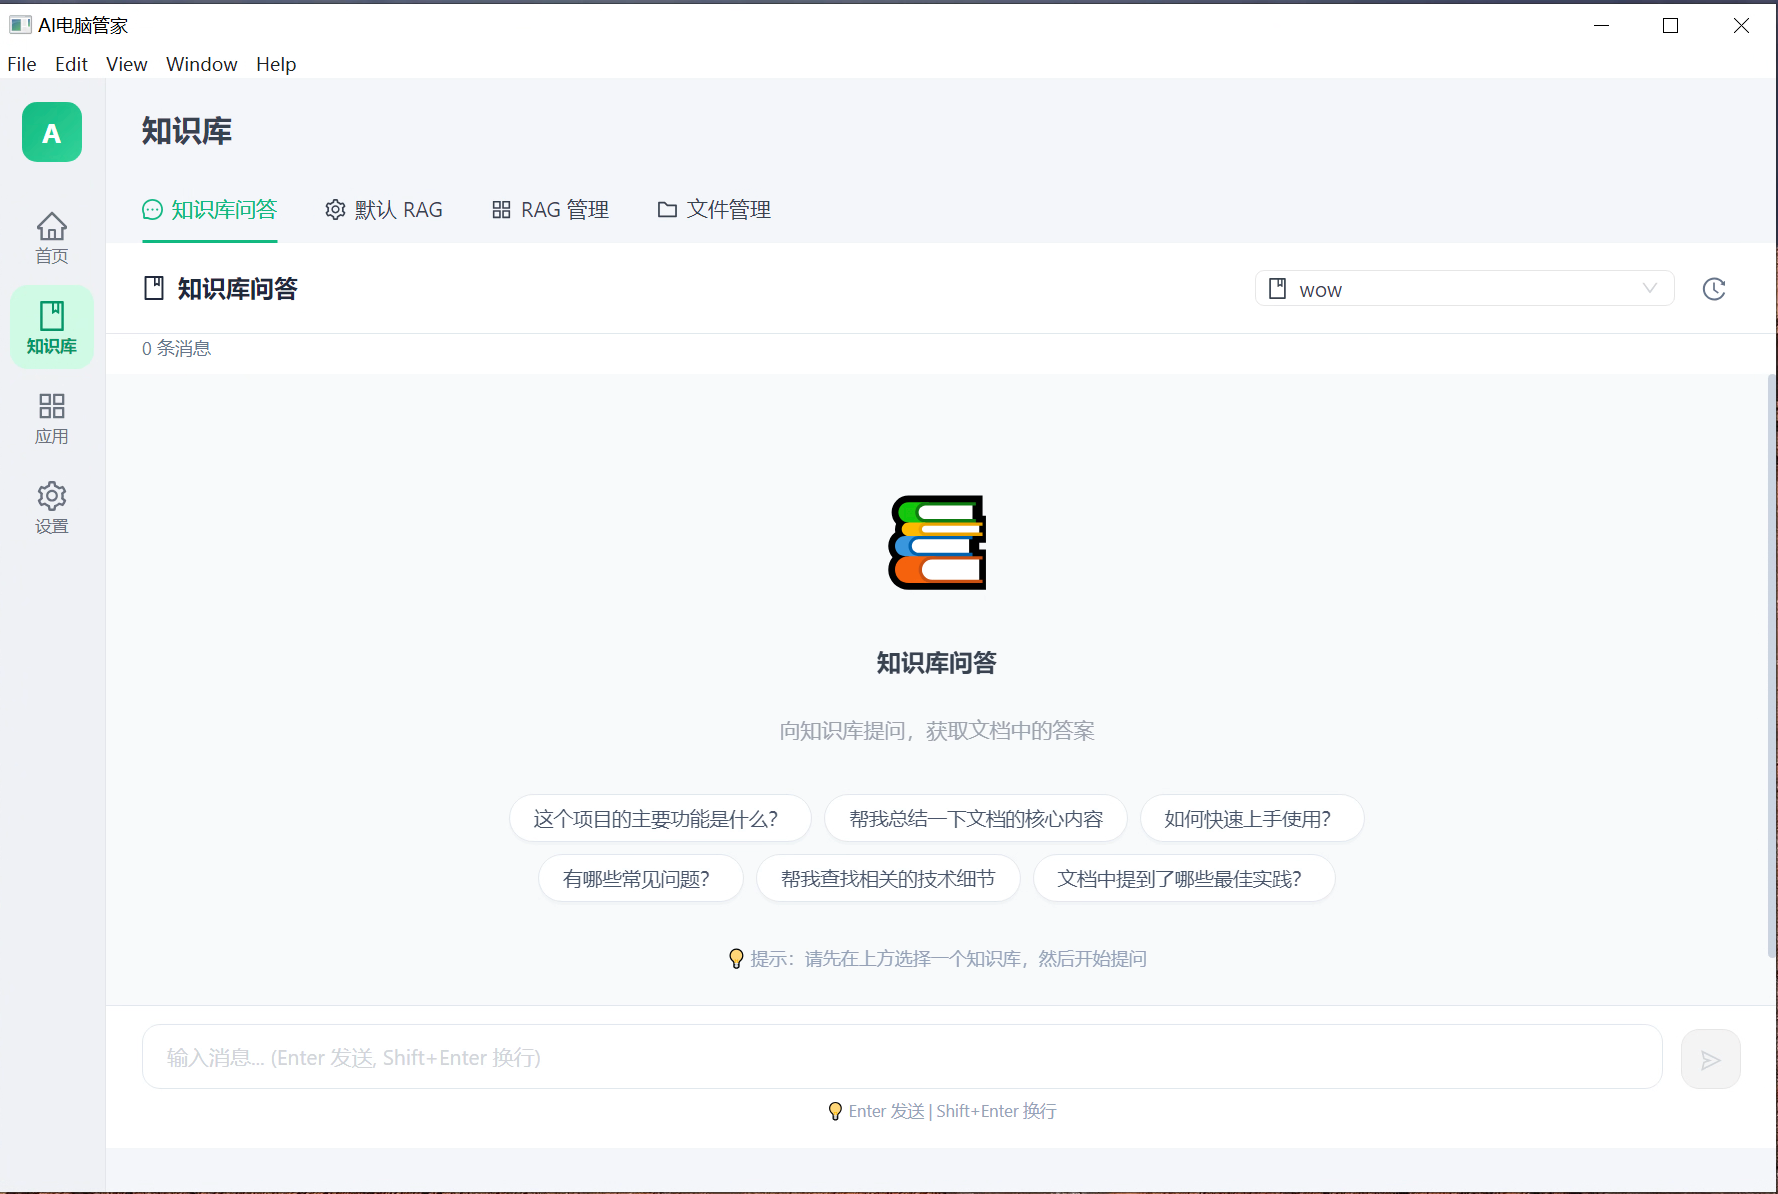Click the 帮我总结一下文档的核心内容 suggestion
This screenshot has height=1194, width=1778.
(975, 818)
